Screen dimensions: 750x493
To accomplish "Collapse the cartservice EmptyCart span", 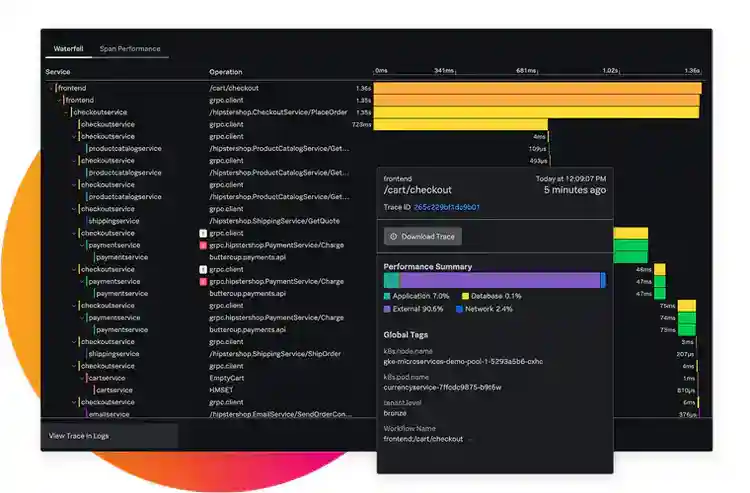I will pyautogui.click(x=83, y=378).
